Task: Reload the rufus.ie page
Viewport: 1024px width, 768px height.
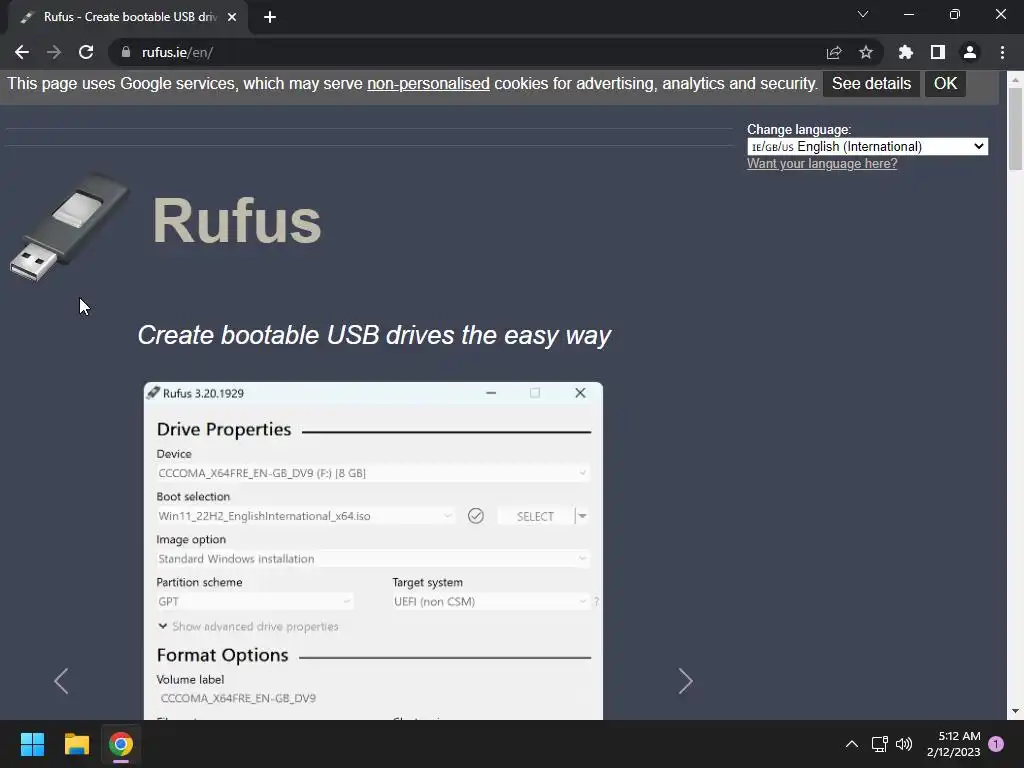Action: (x=86, y=52)
